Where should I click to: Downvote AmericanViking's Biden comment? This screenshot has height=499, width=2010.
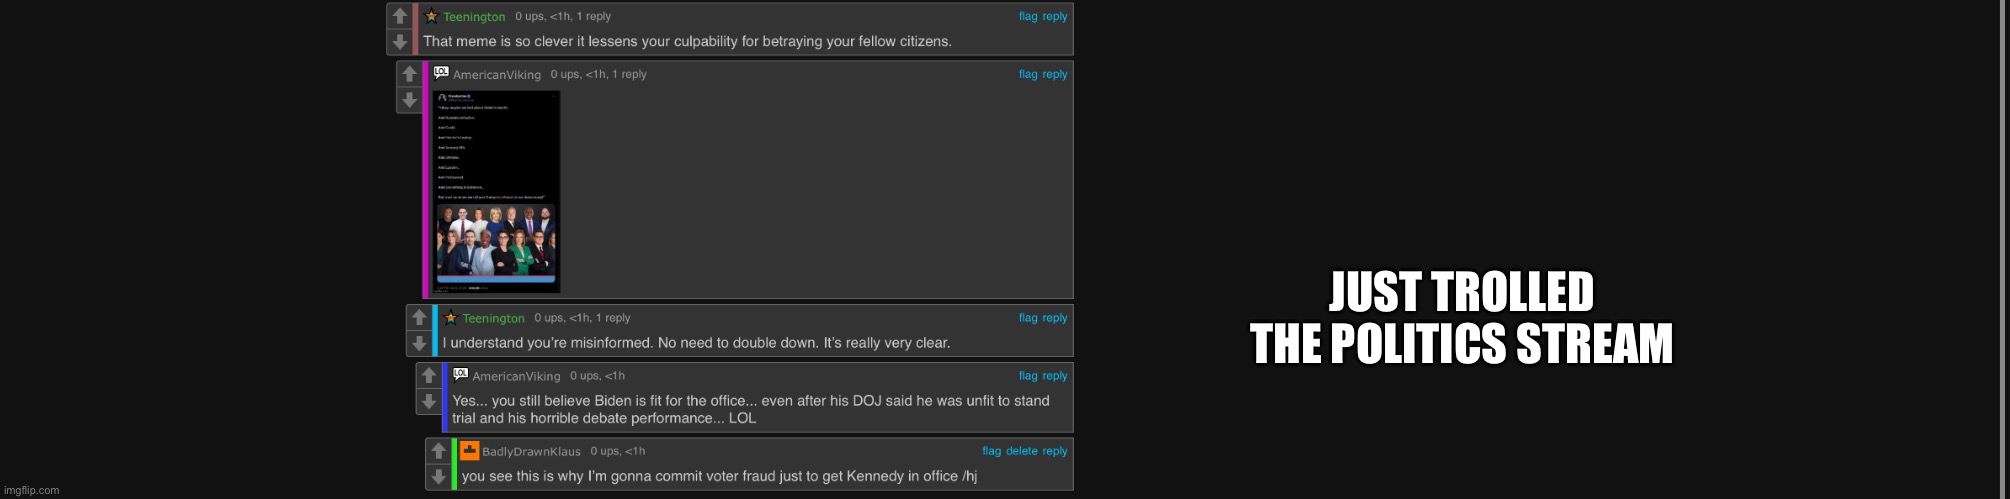(429, 402)
